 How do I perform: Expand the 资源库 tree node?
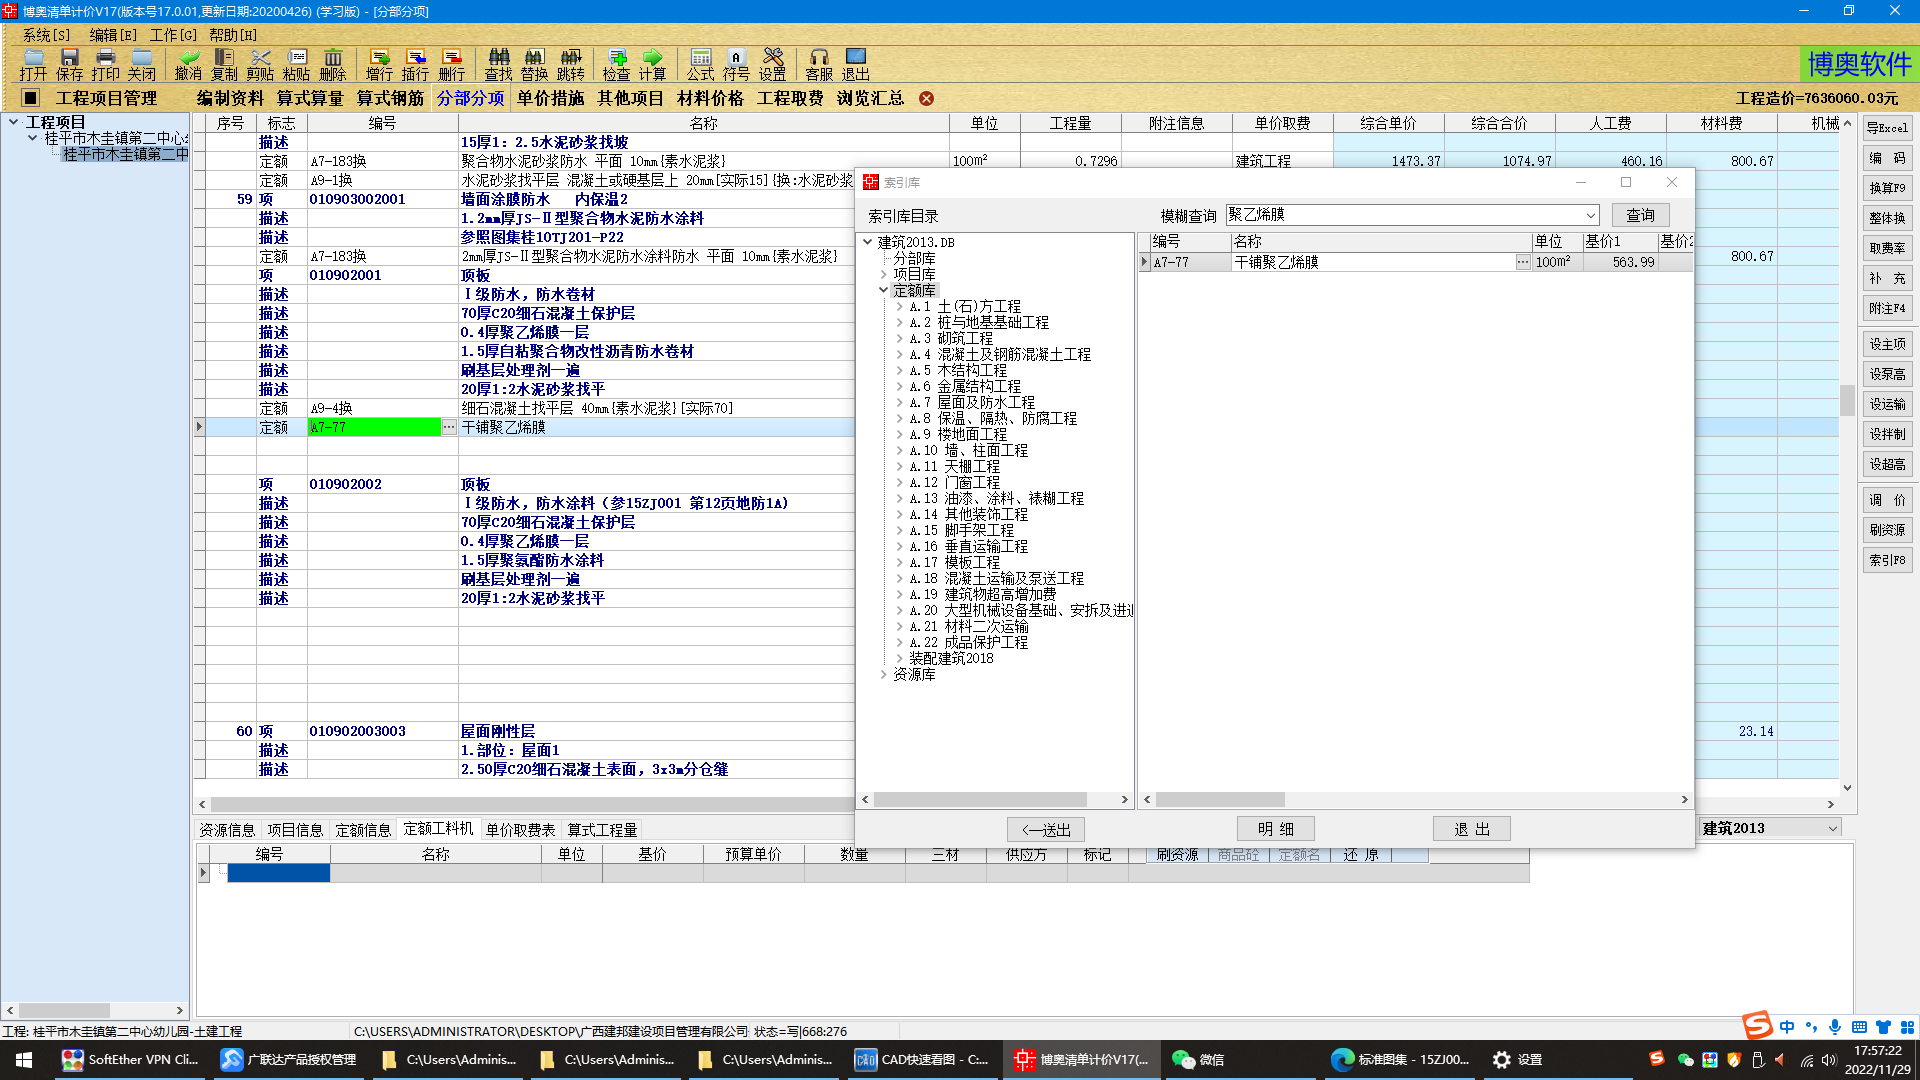[882, 674]
